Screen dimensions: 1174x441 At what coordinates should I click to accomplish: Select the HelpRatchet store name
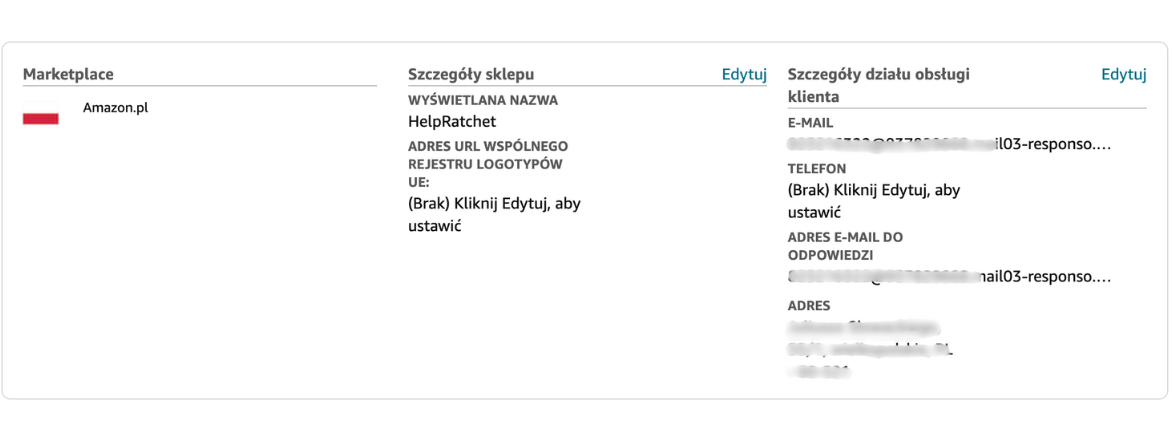pyautogui.click(x=452, y=121)
